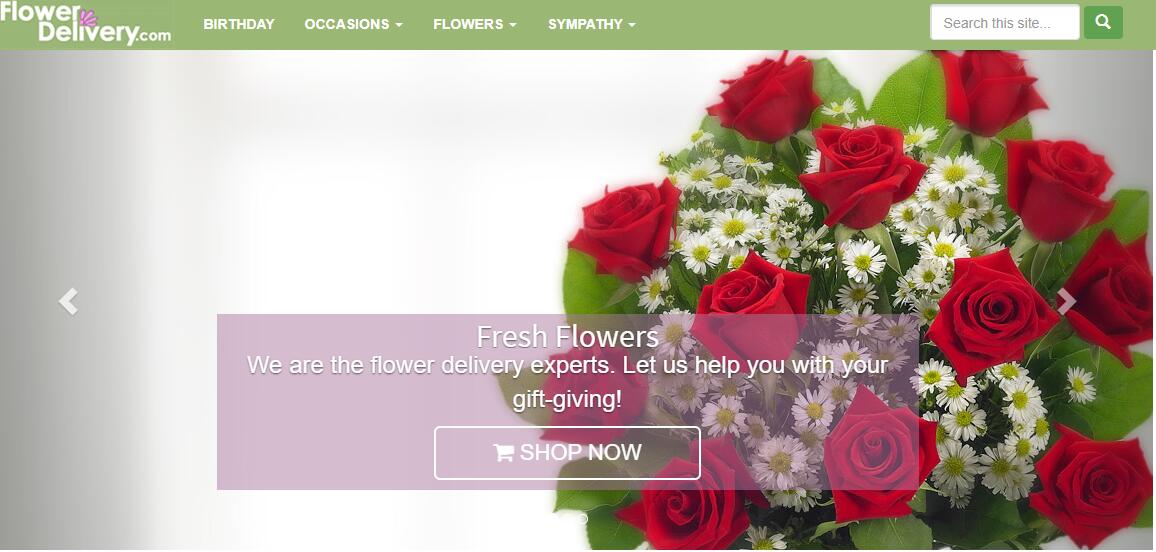Click the Fresh Flowers heading

pos(567,337)
